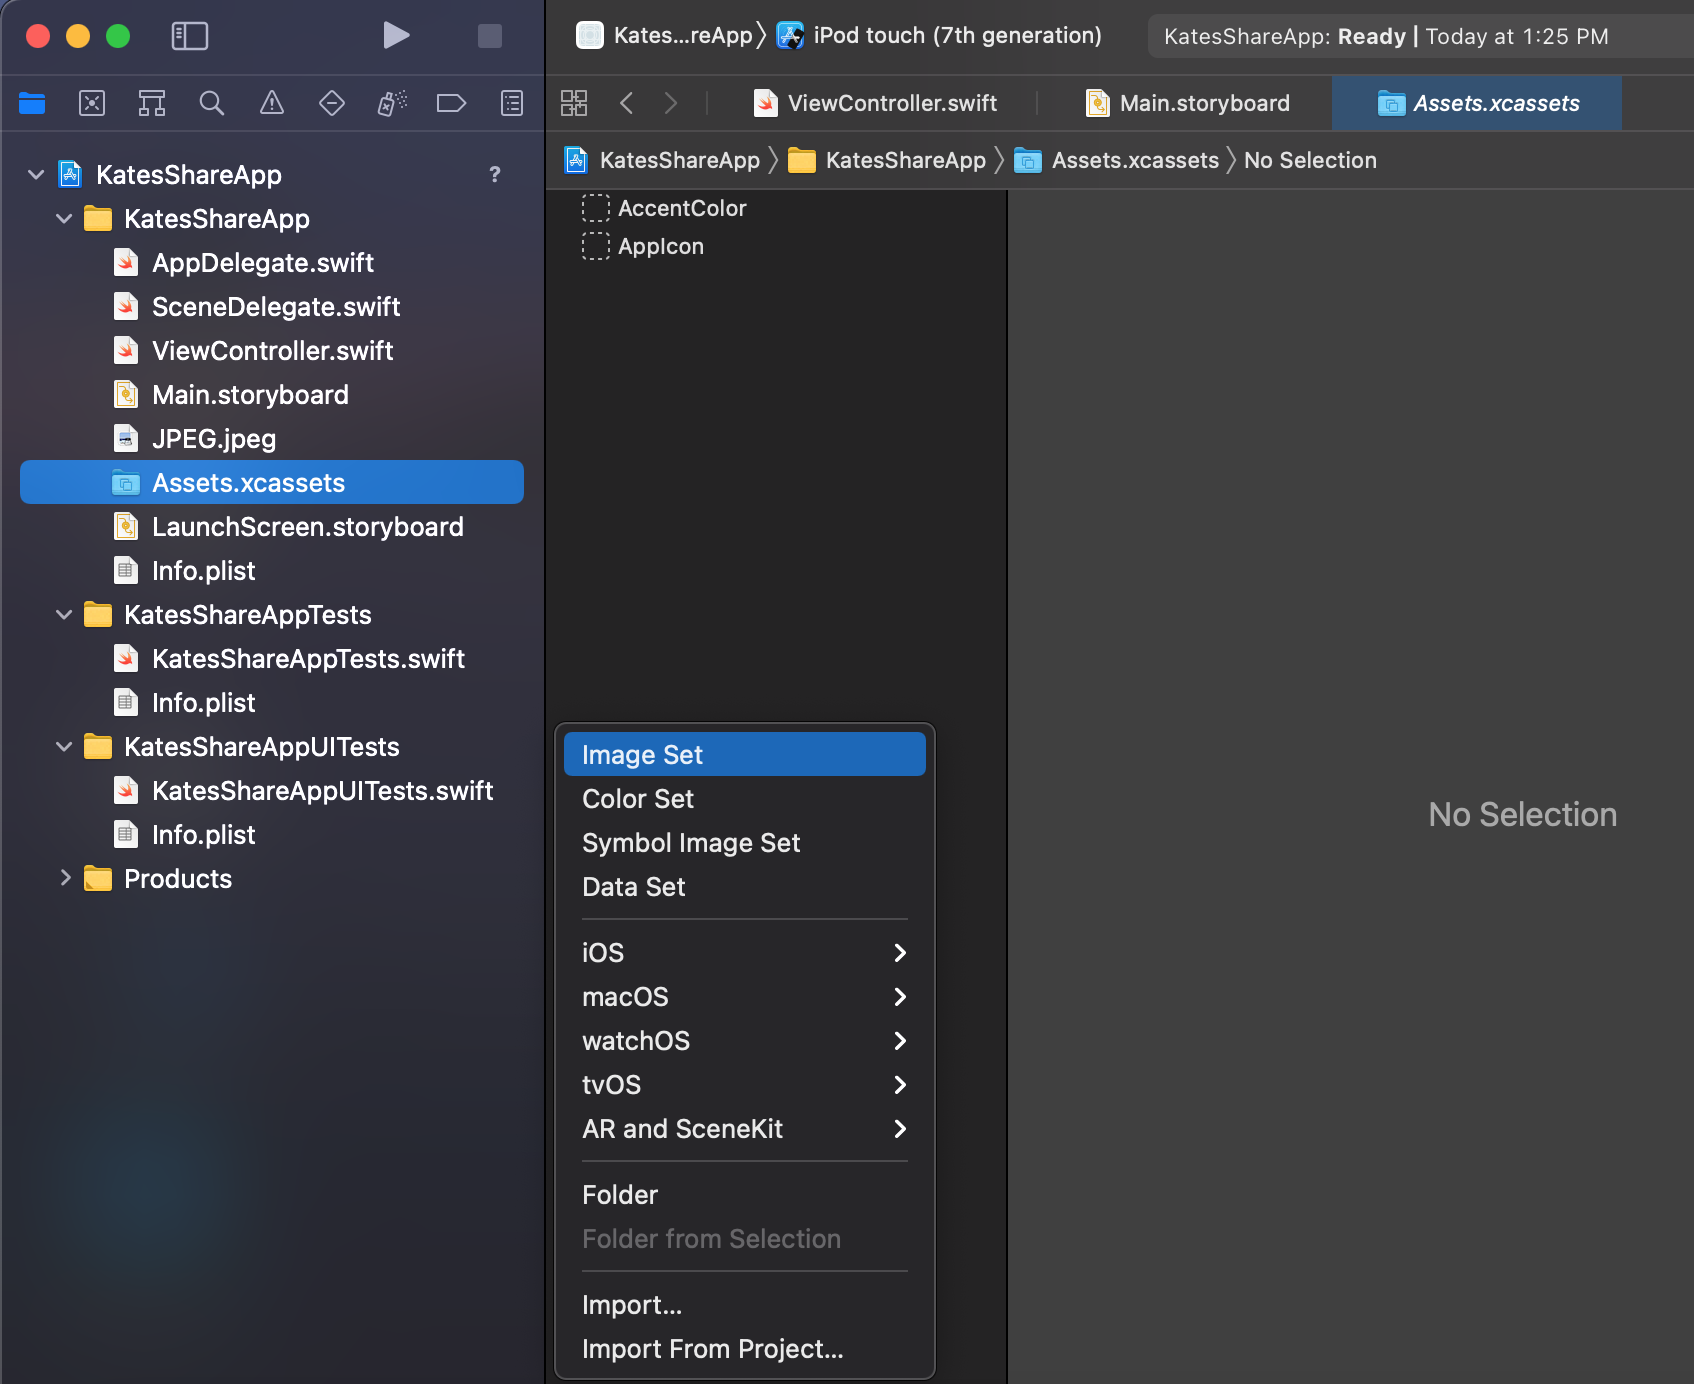
Task: Open the AR and SceneKit submenu
Action: pos(745,1129)
